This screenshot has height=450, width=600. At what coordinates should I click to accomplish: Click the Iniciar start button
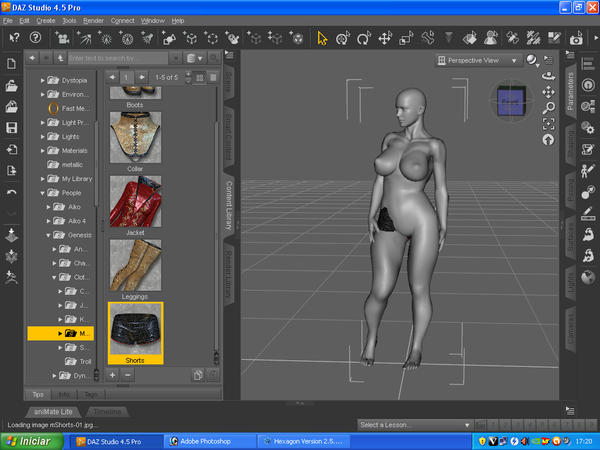(31, 442)
